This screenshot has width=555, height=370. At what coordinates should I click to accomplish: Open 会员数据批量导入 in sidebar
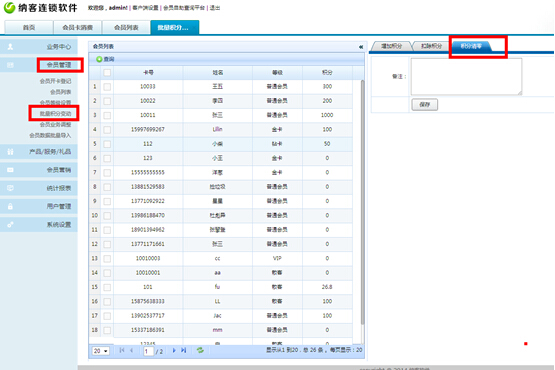[50, 135]
